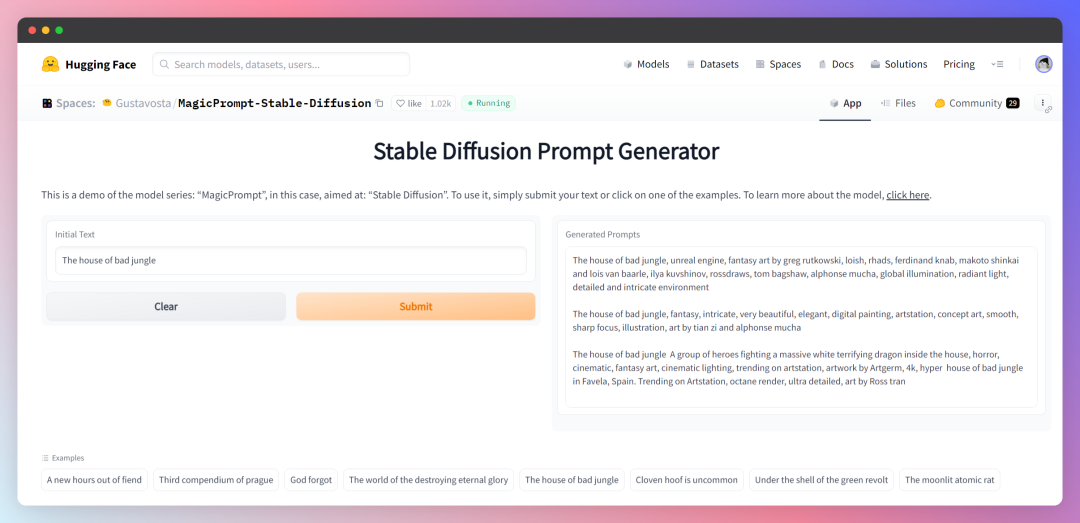Select example 'A new hours out of fiend'
Viewport: 1080px width, 523px height.
pyautogui.click(x=95, y=480)
